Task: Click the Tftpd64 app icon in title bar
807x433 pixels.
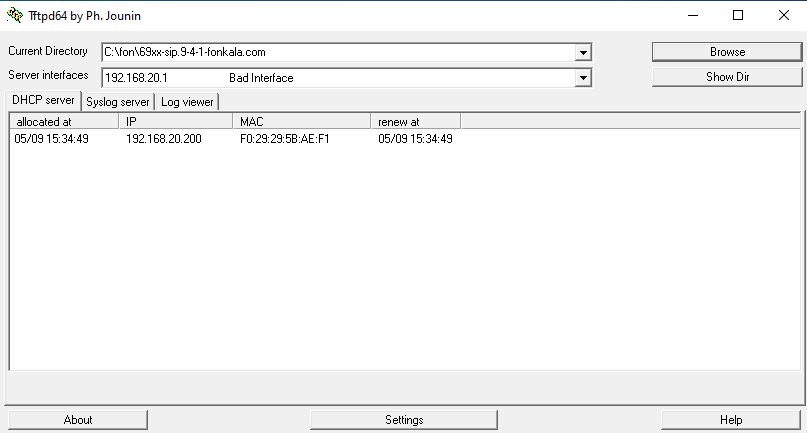Action: coord(15,15)
